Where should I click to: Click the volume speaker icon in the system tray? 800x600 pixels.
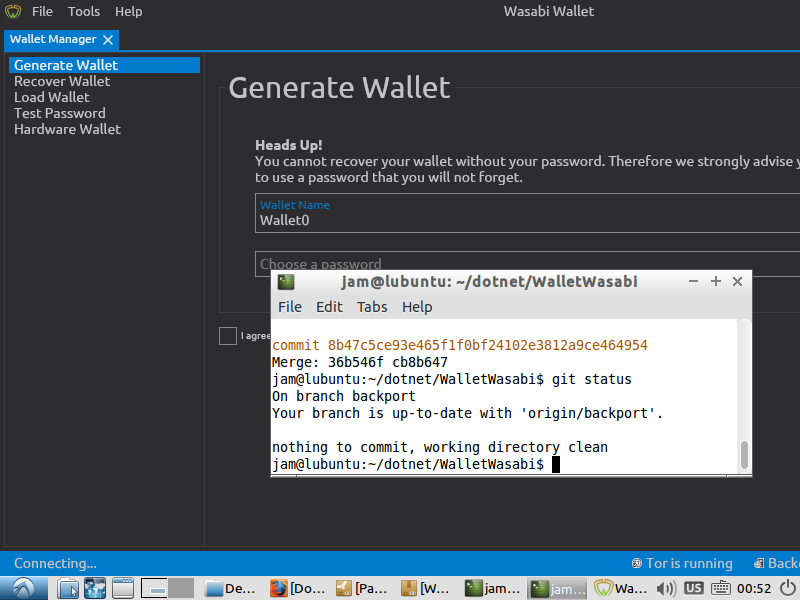(666, 588)
